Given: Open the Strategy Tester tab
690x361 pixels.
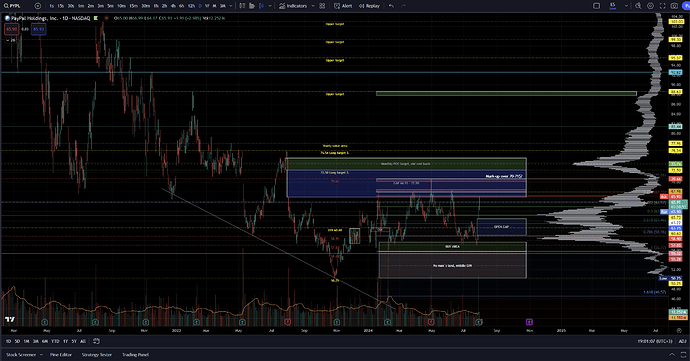Looking at the screenshot, I should coord(97,354).
